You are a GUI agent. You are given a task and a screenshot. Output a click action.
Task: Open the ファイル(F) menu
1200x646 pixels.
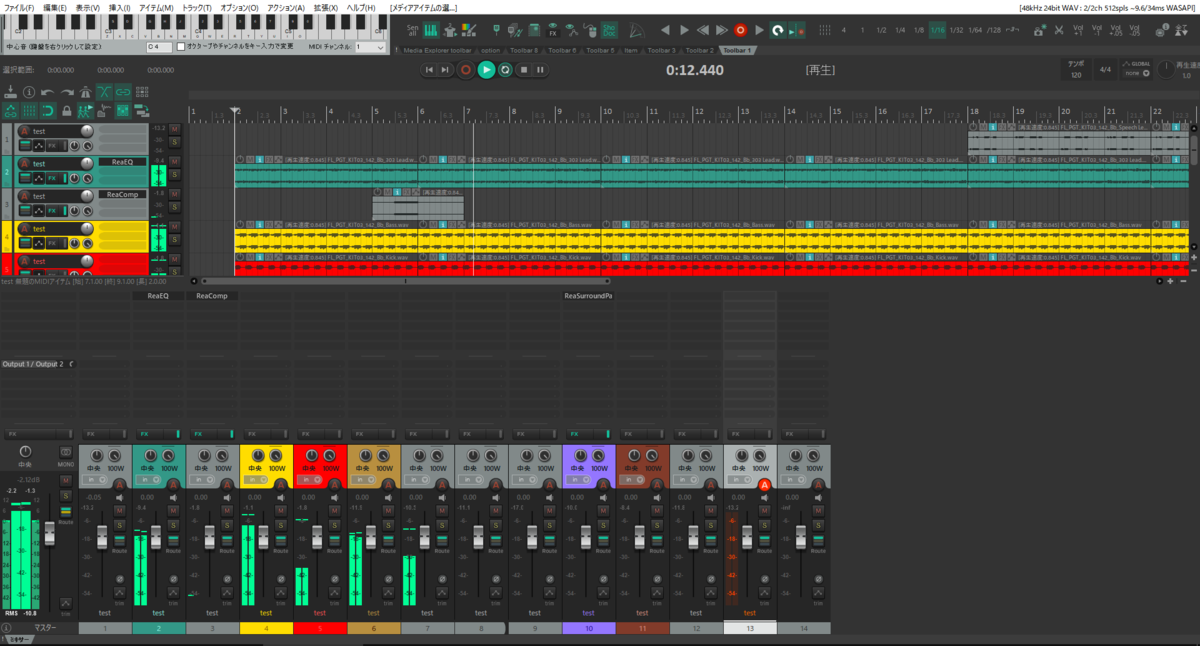(18, 7)
